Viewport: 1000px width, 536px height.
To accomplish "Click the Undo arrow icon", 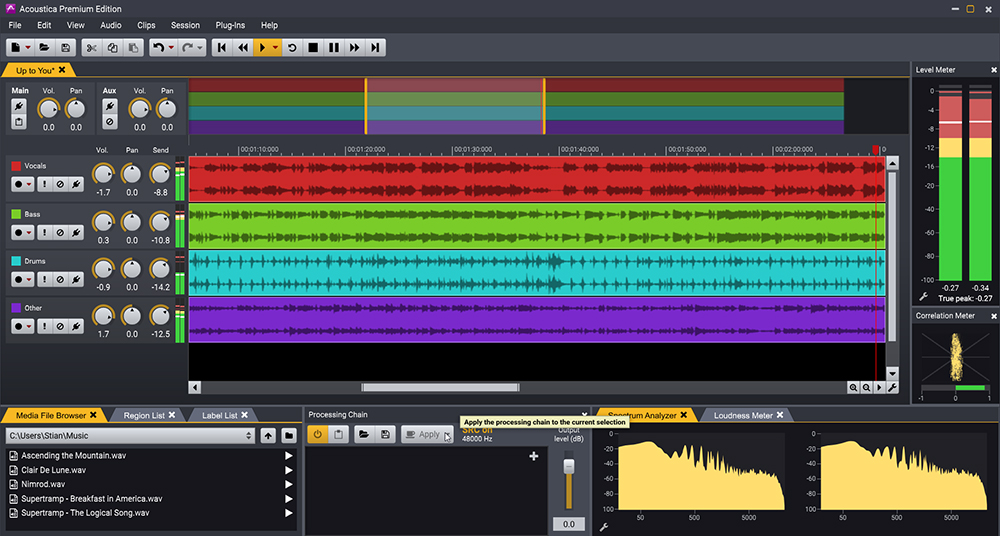I will point(157,47).
